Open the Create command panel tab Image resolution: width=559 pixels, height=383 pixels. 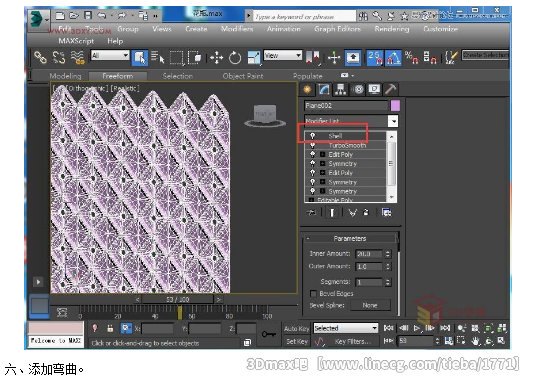(x=307, y=89)
